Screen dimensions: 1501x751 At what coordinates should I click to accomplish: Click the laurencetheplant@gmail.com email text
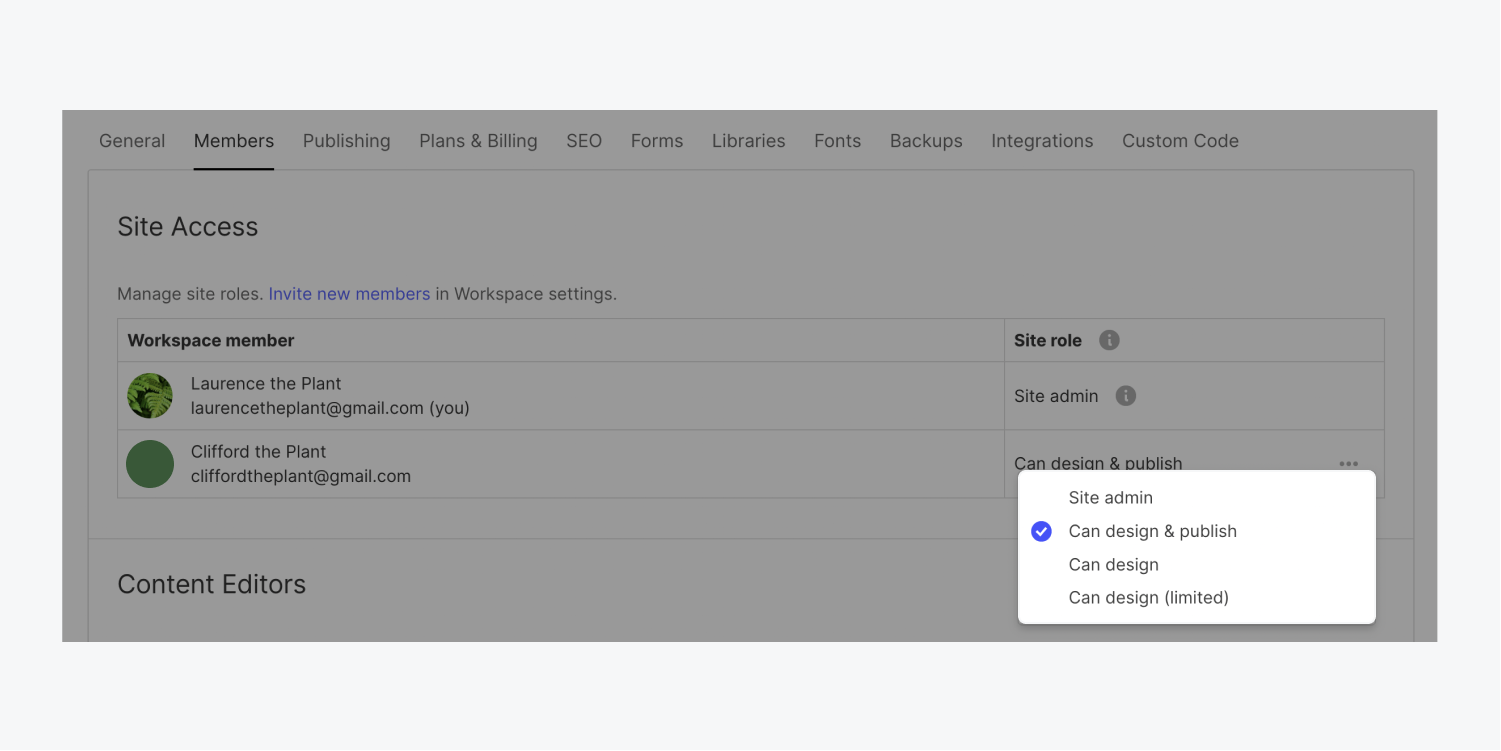click(308, 408)
